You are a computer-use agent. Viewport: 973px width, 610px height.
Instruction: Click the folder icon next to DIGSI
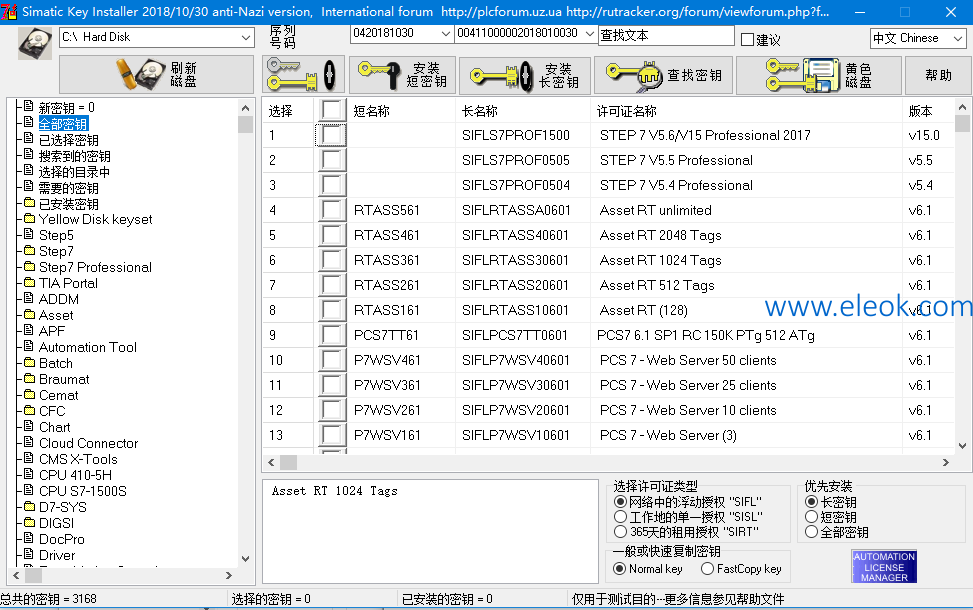click(x=29, y=523)
